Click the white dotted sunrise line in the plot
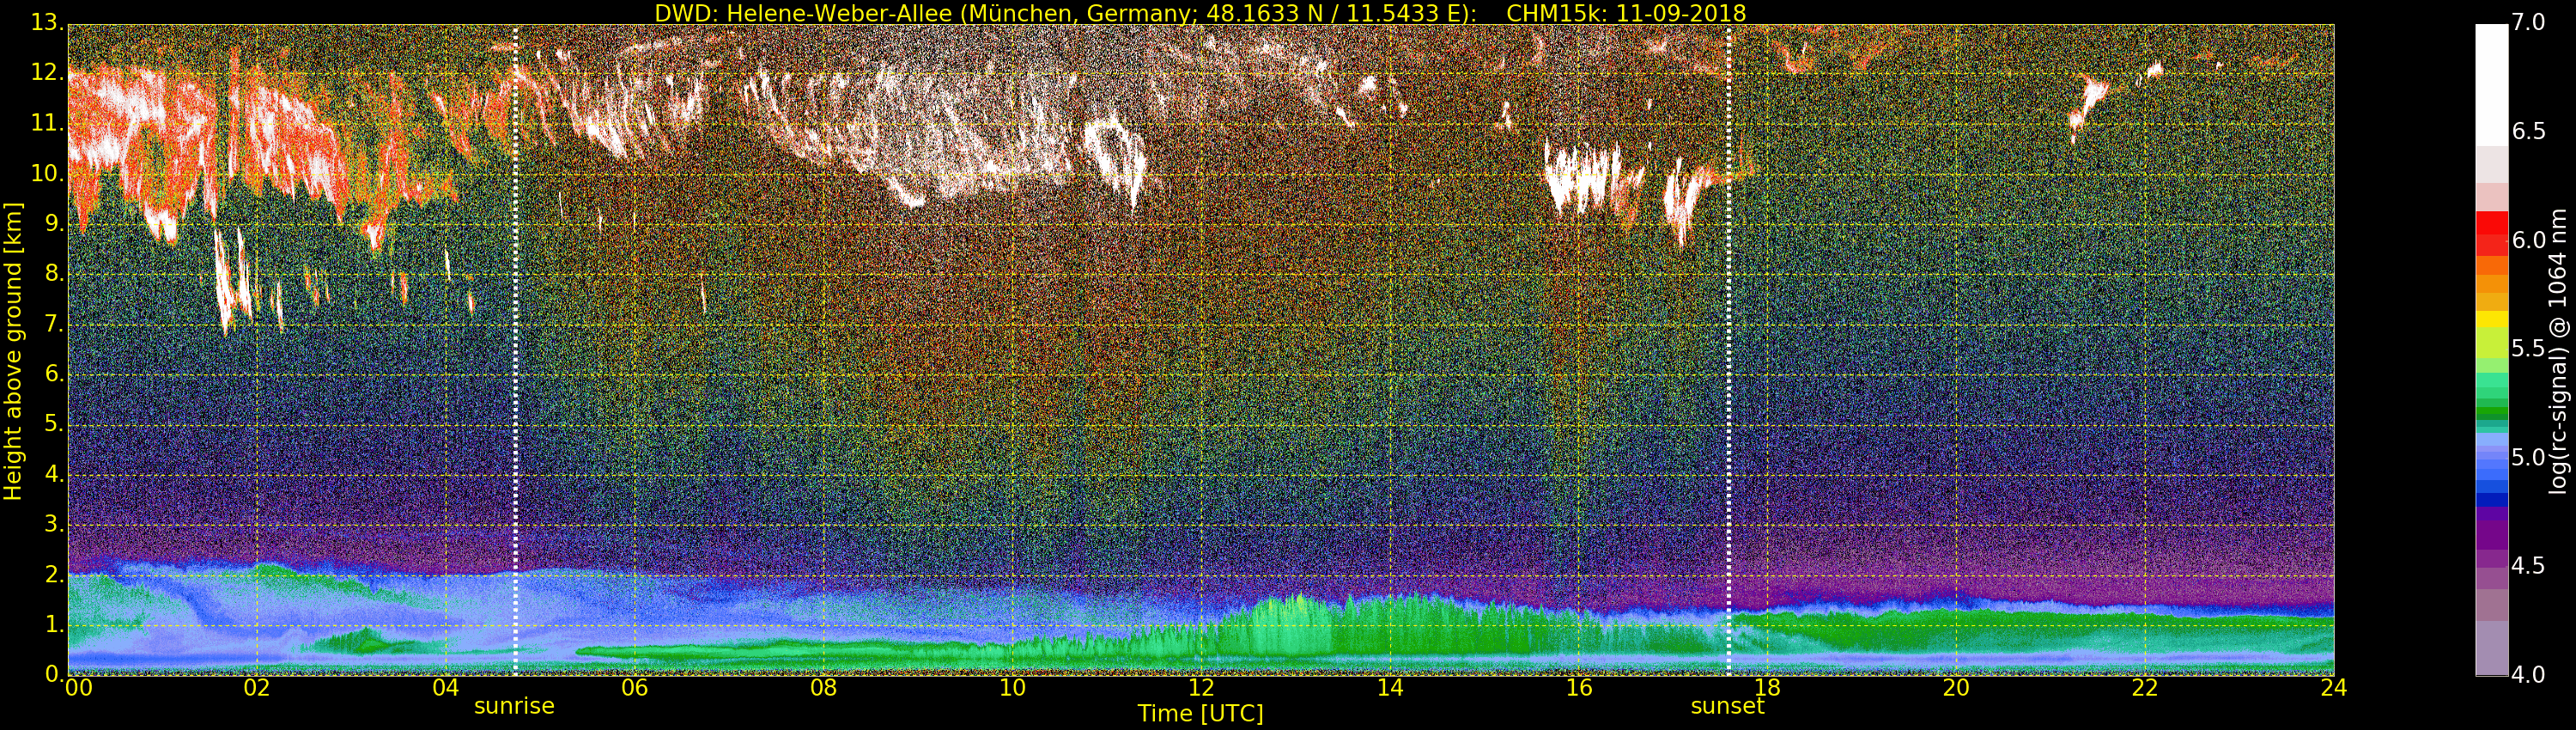2576x730 pixels. click(x=515, y=350)
